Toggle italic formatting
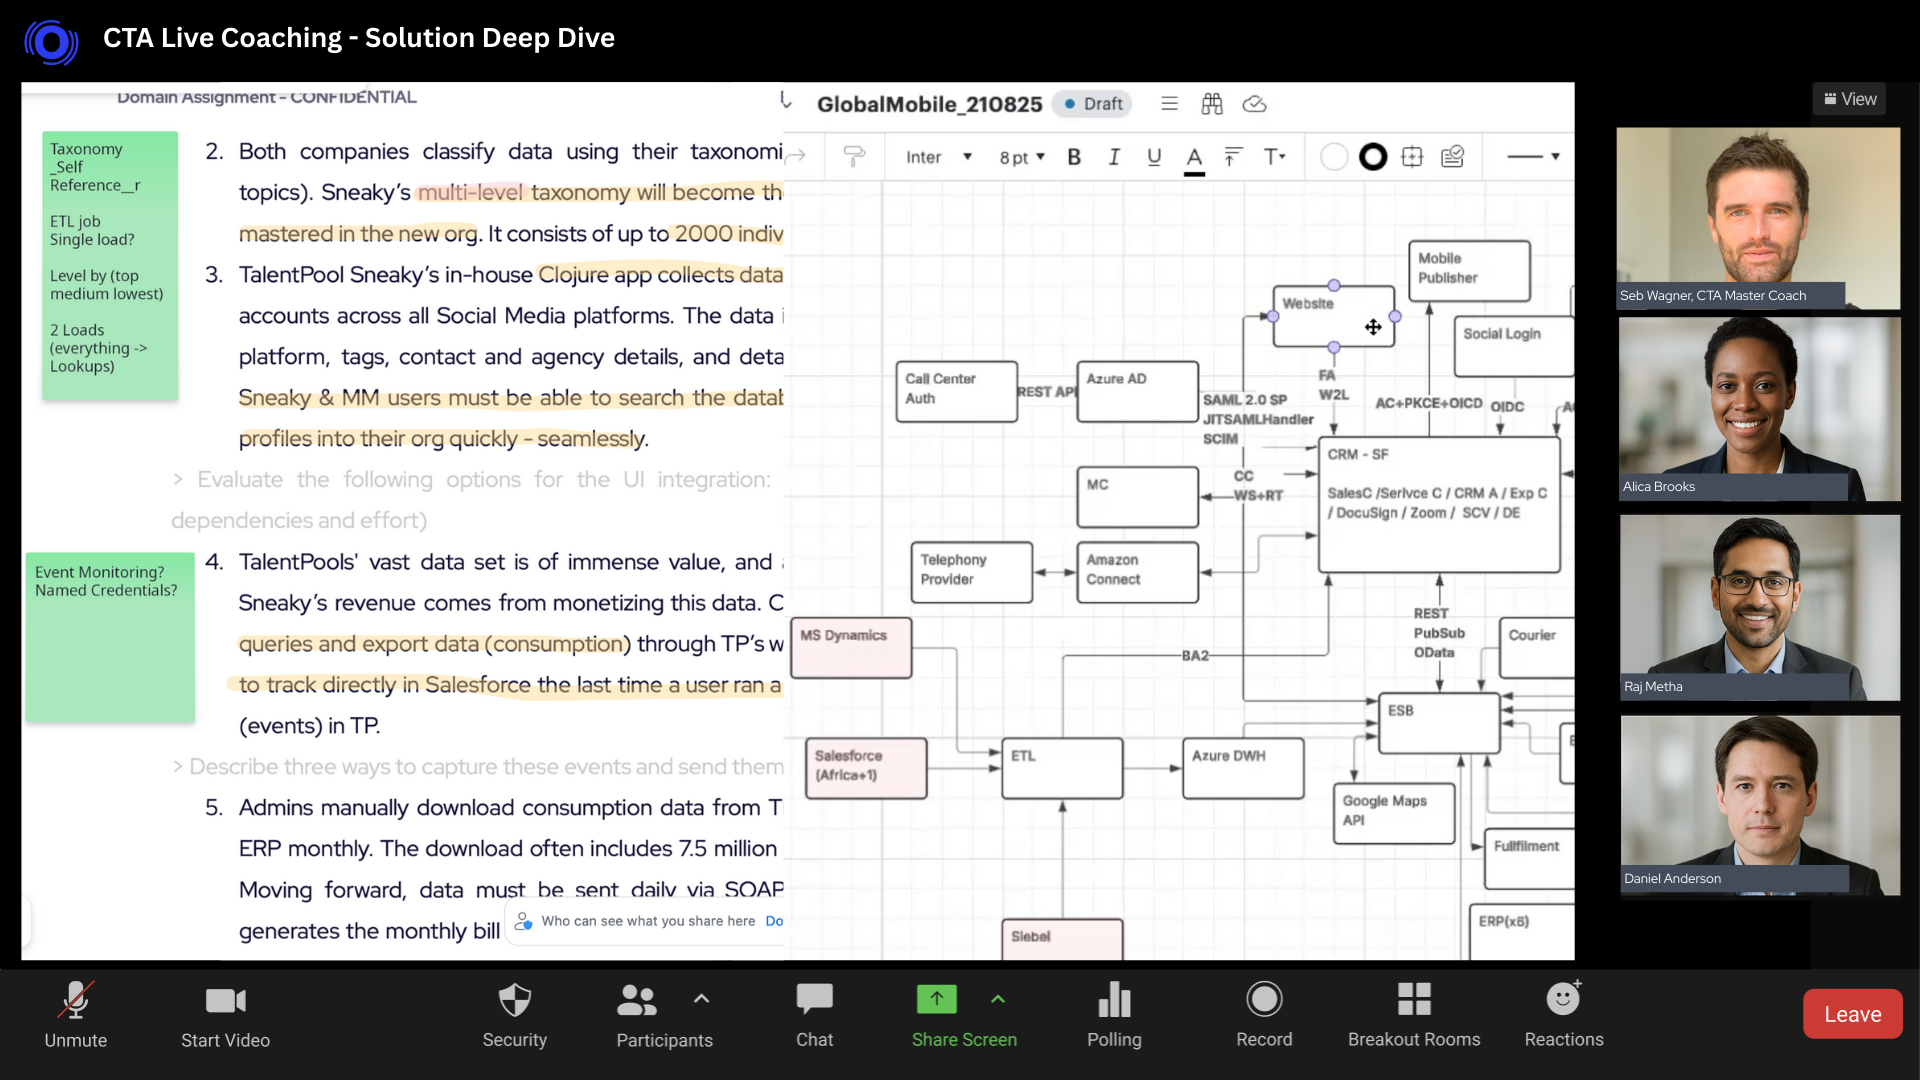The width and height of the screenshot is (1920, 1080). [1114, 157]
